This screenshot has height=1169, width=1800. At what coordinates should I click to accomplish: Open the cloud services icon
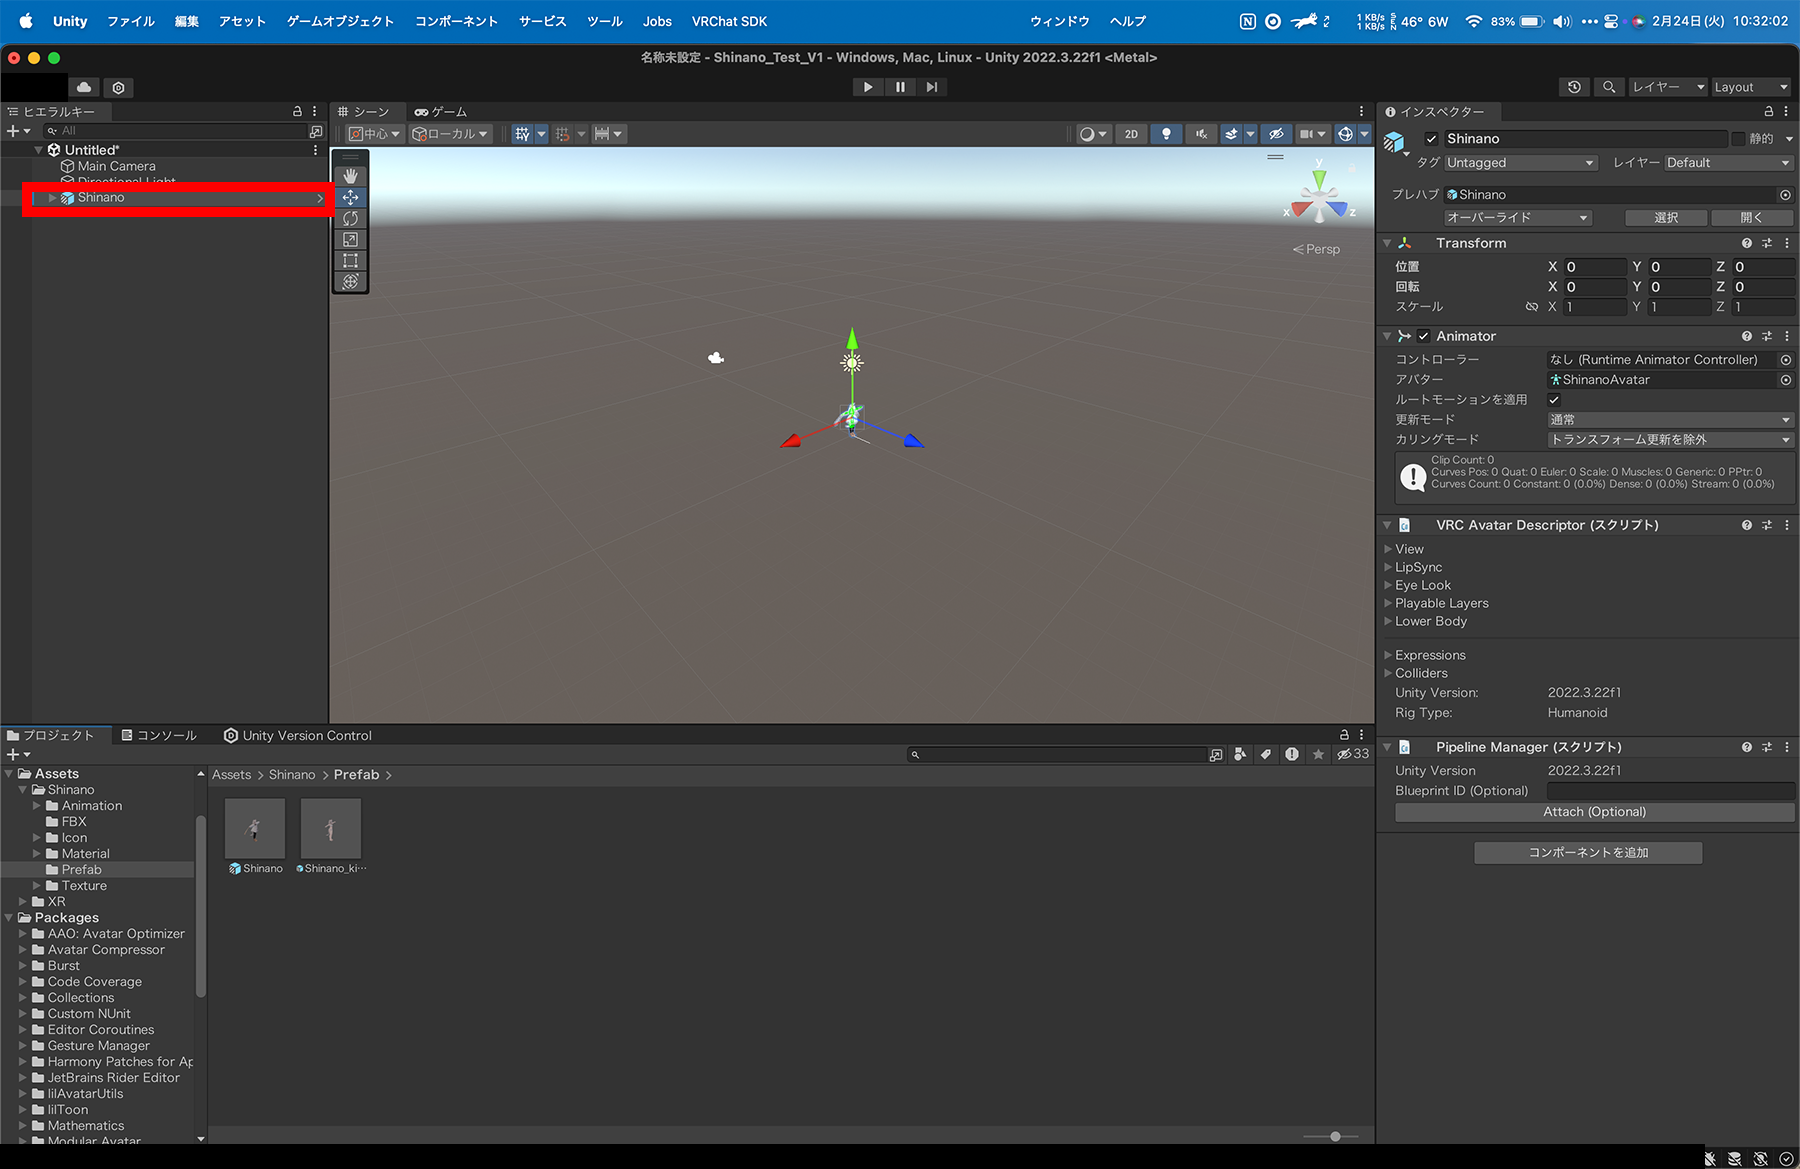coord(84,88)
